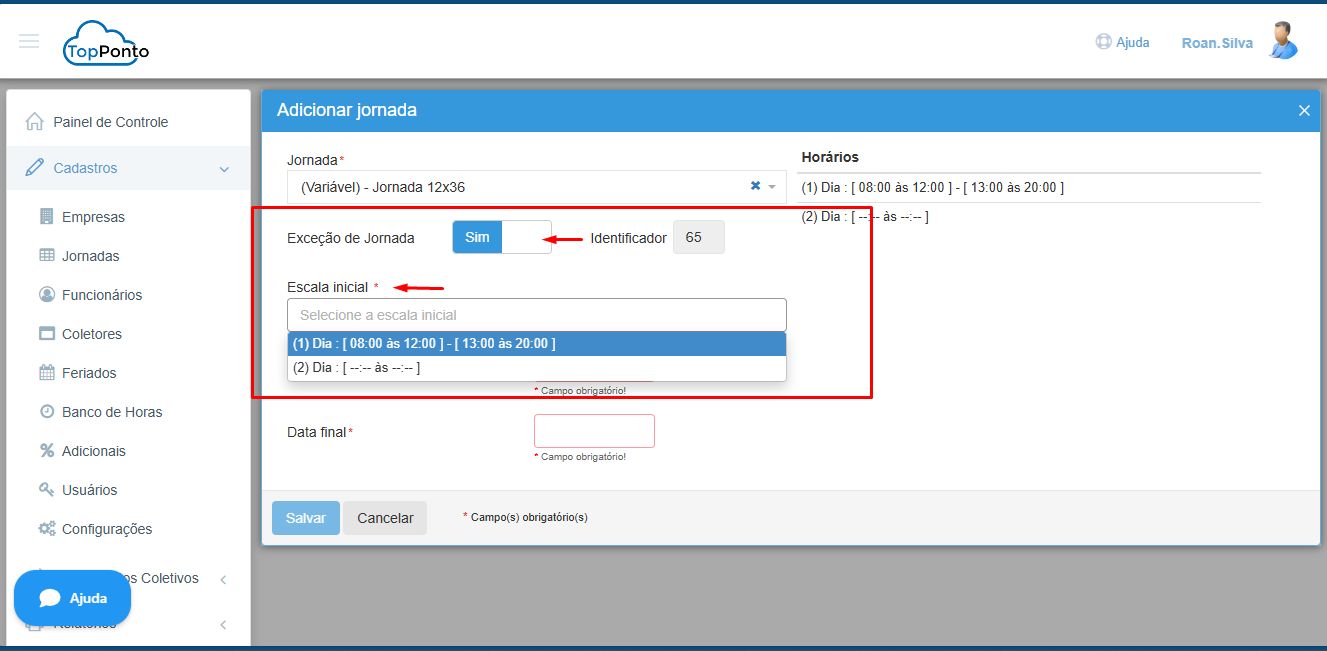Expand the Jornada dropdown arrow
Viewport: 1327px width, 651px height.
click(x=772, y=187)
